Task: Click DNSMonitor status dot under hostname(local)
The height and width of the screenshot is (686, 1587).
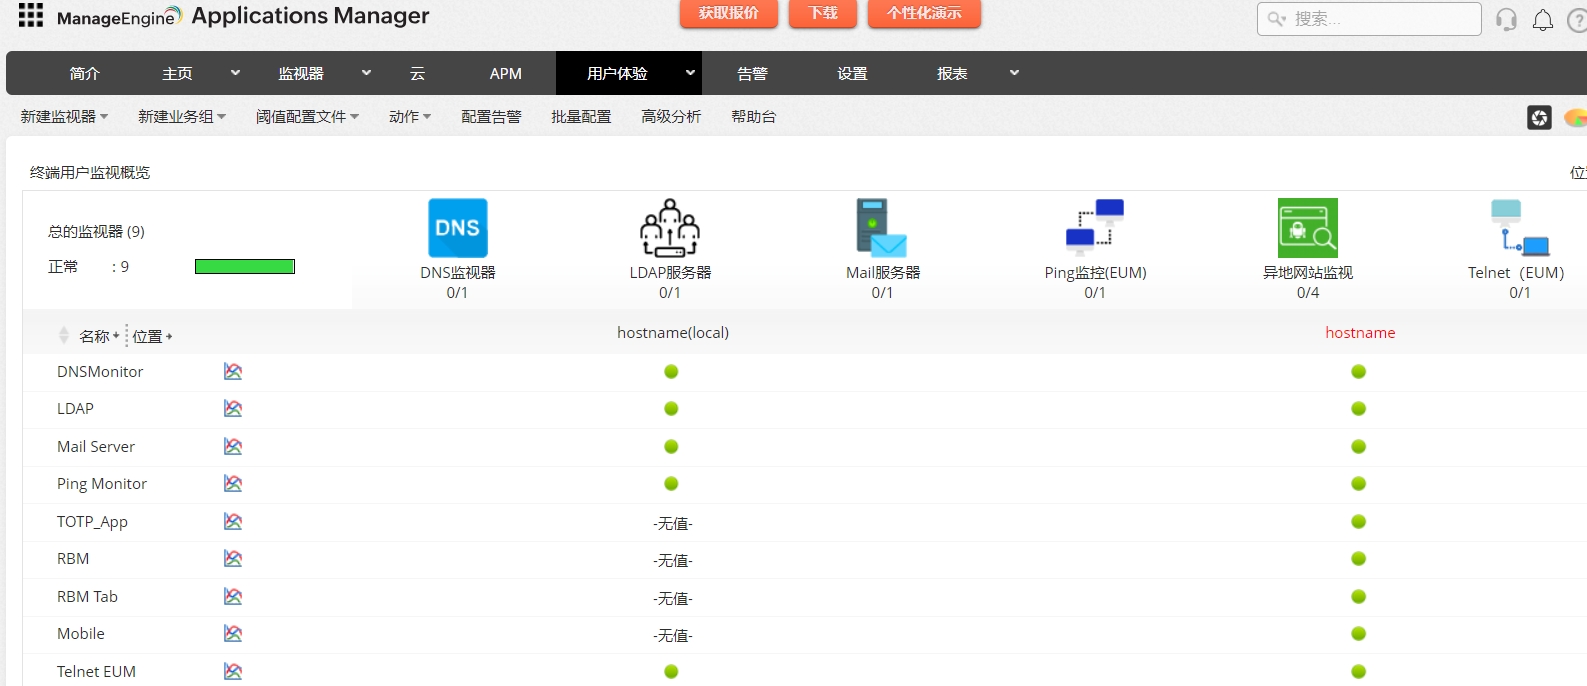Action: click(671, 371)
